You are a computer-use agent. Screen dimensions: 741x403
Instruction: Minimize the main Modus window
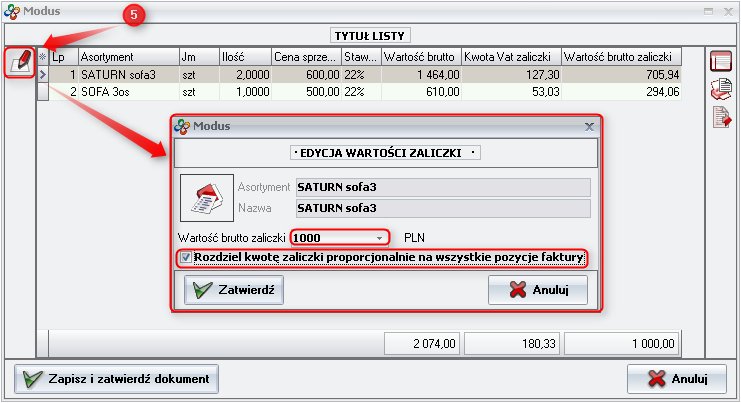tap(708, 12)
